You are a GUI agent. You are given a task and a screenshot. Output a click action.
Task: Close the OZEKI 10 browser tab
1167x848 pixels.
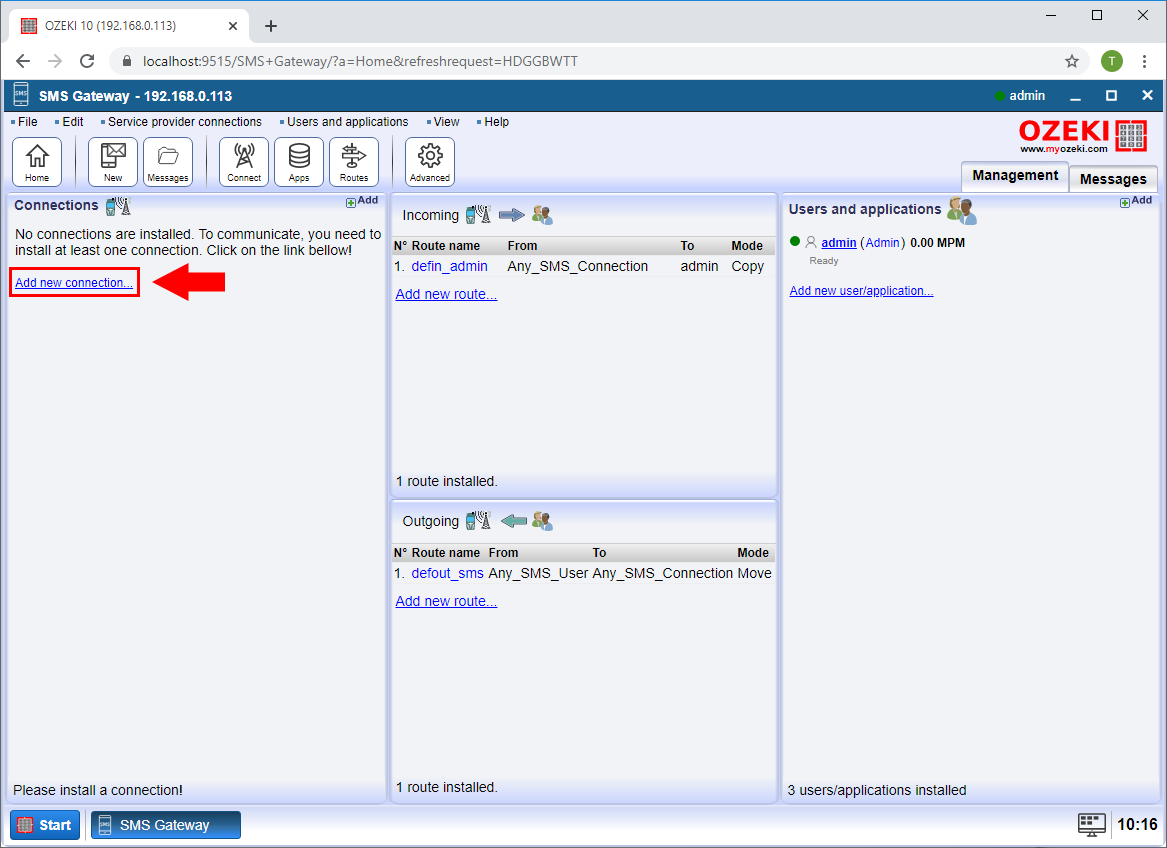coord(233,26)
